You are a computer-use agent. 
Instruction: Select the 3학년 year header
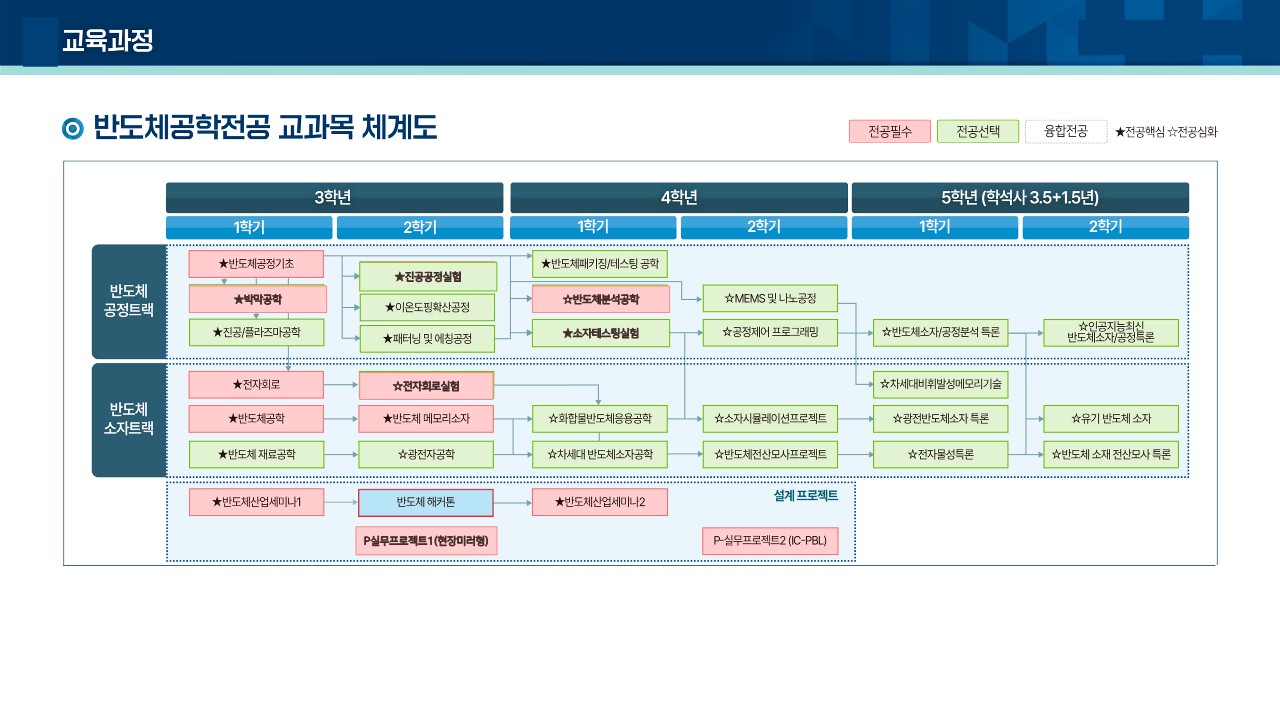pos(334,197)
